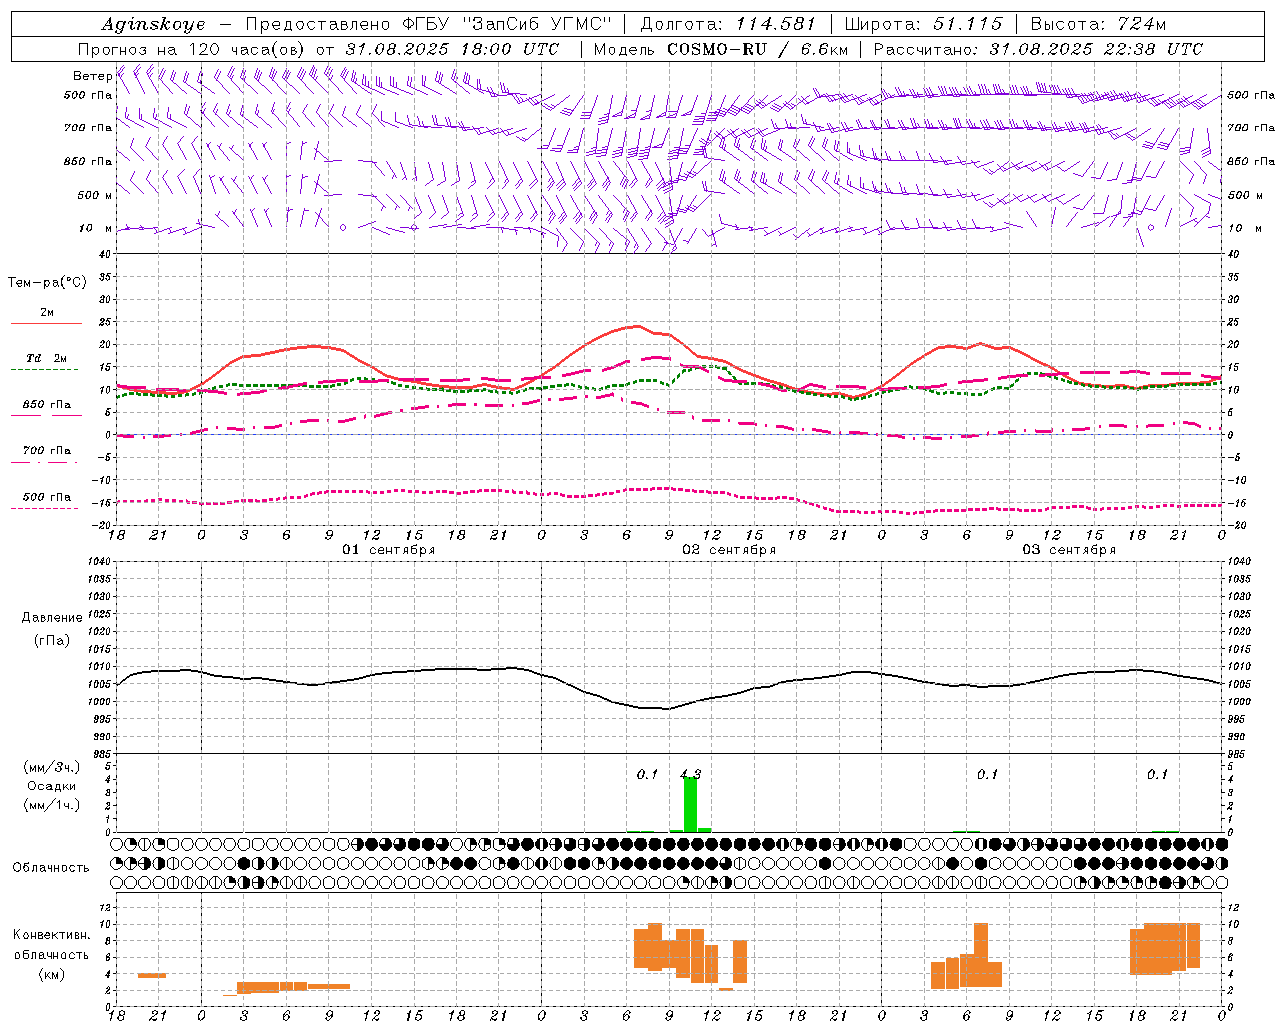Click "Прогноз на 120 часа(ов)" forecast text

[193, 49]
